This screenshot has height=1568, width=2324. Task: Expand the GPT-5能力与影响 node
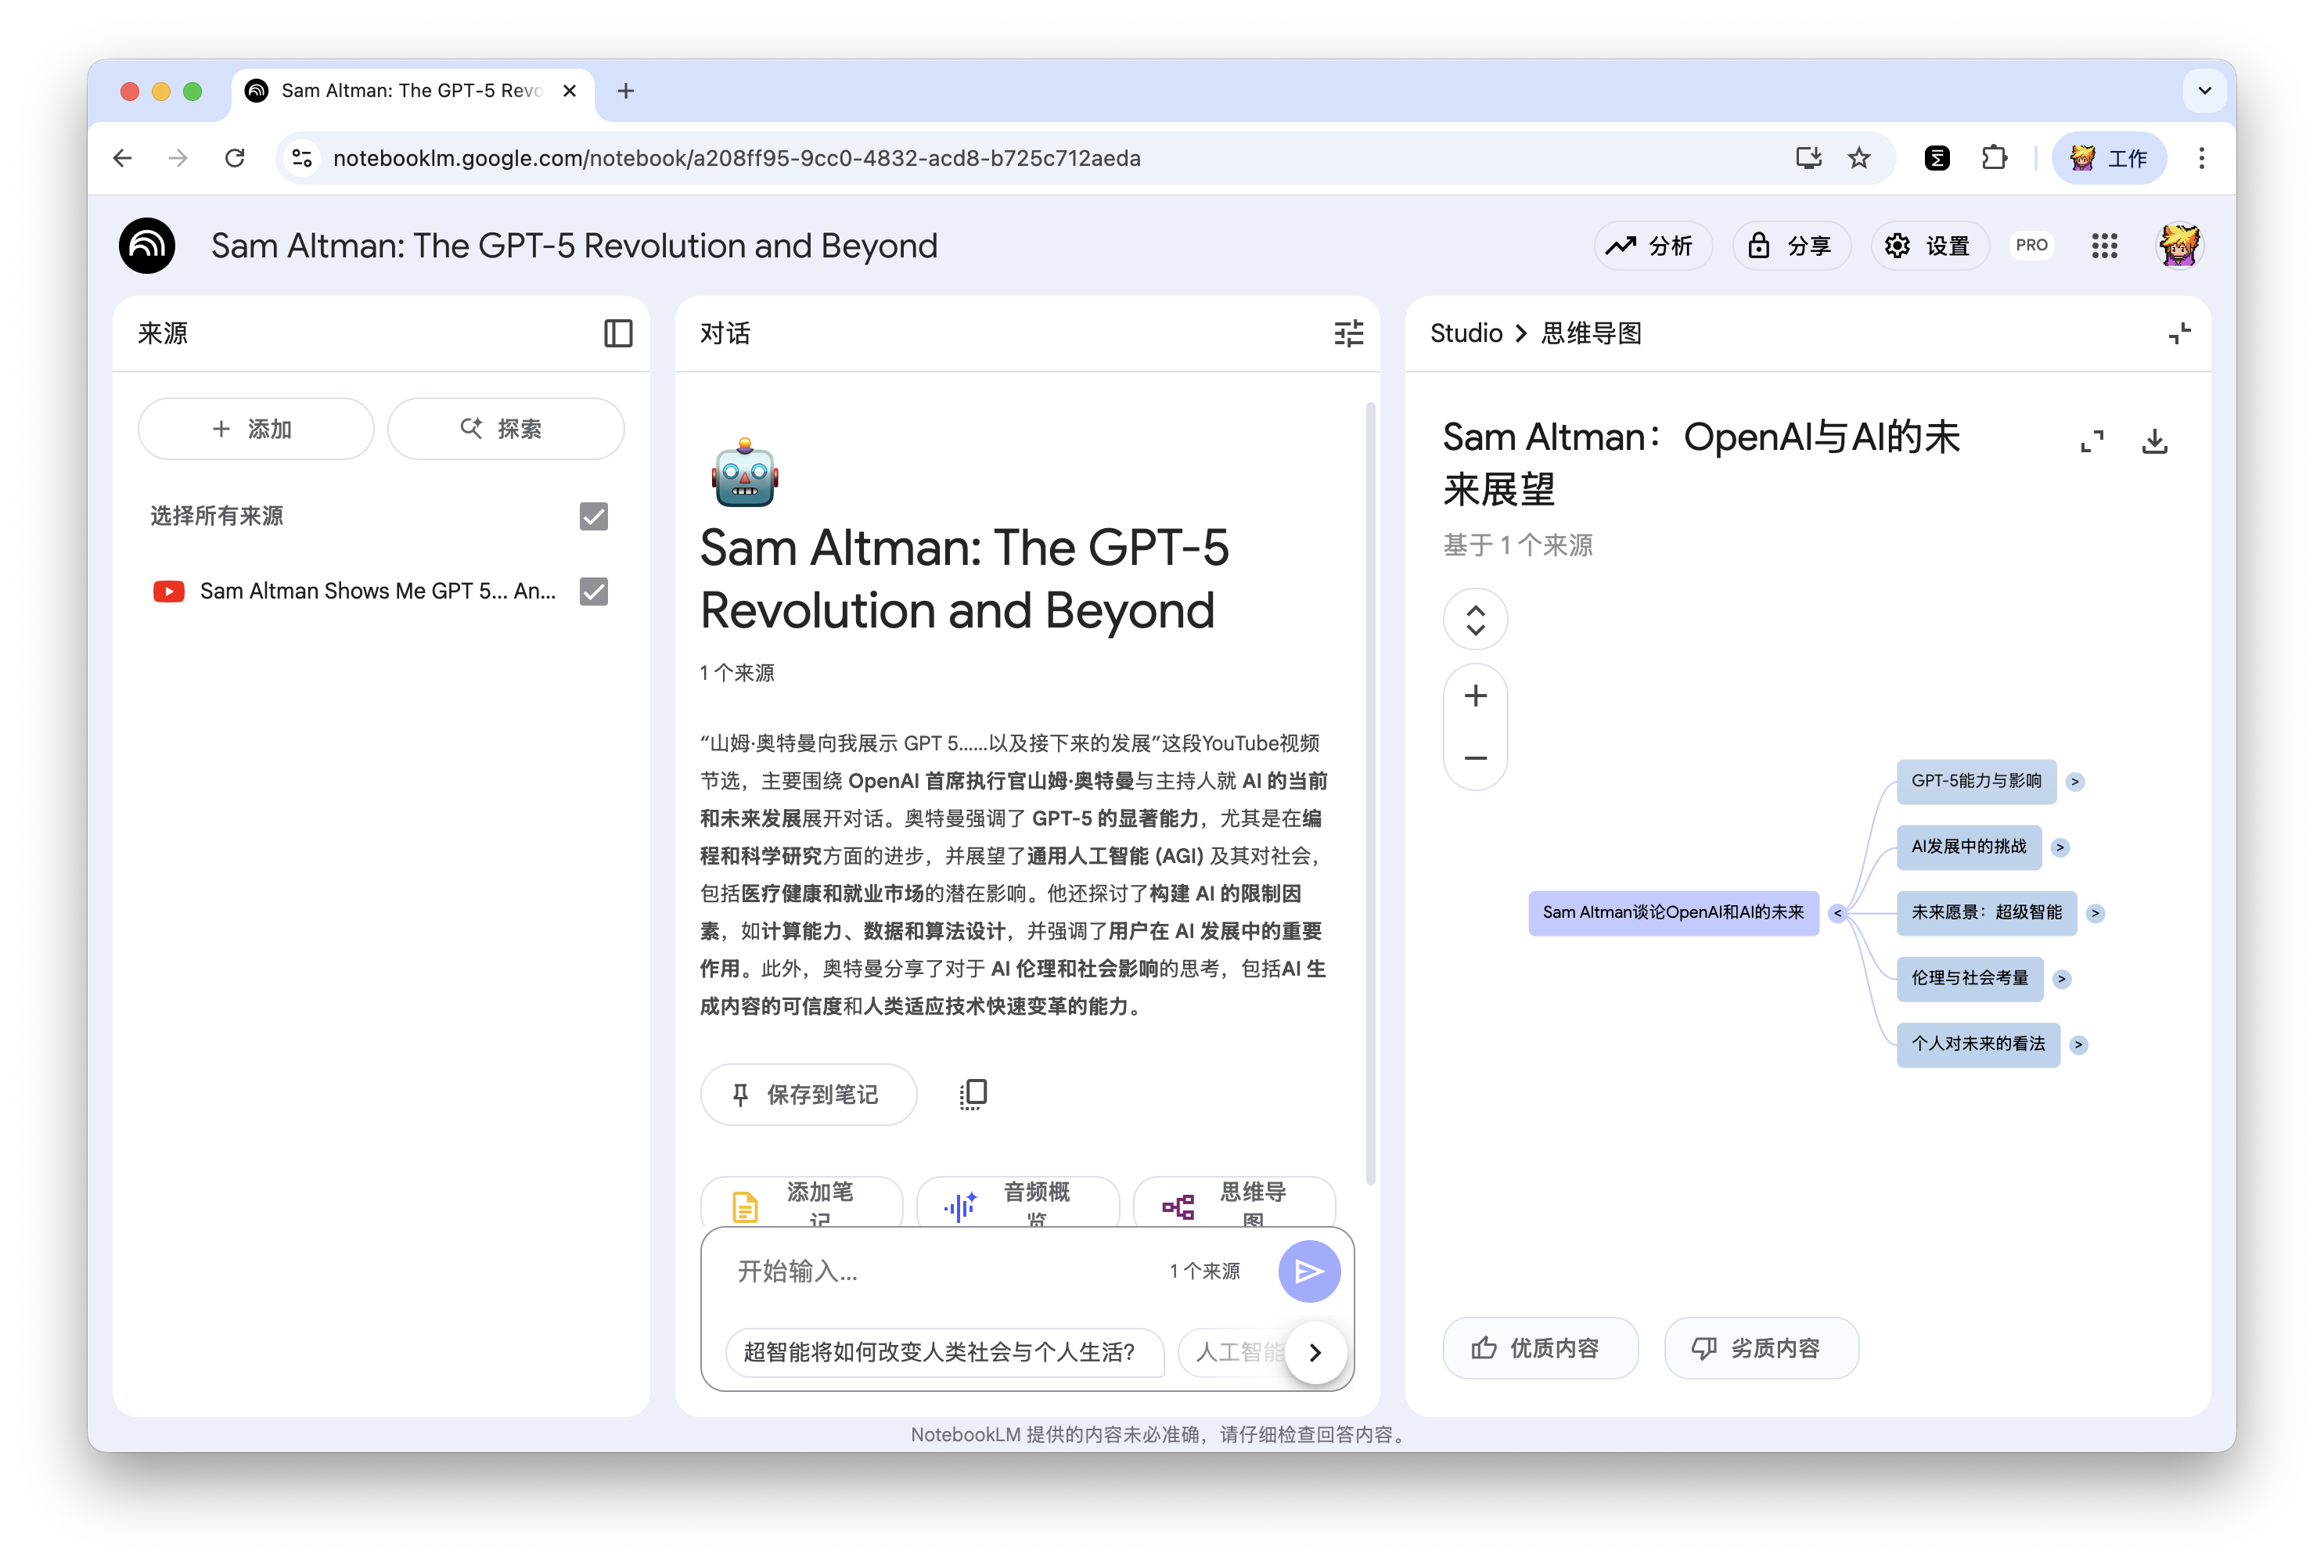[2075, 782]
